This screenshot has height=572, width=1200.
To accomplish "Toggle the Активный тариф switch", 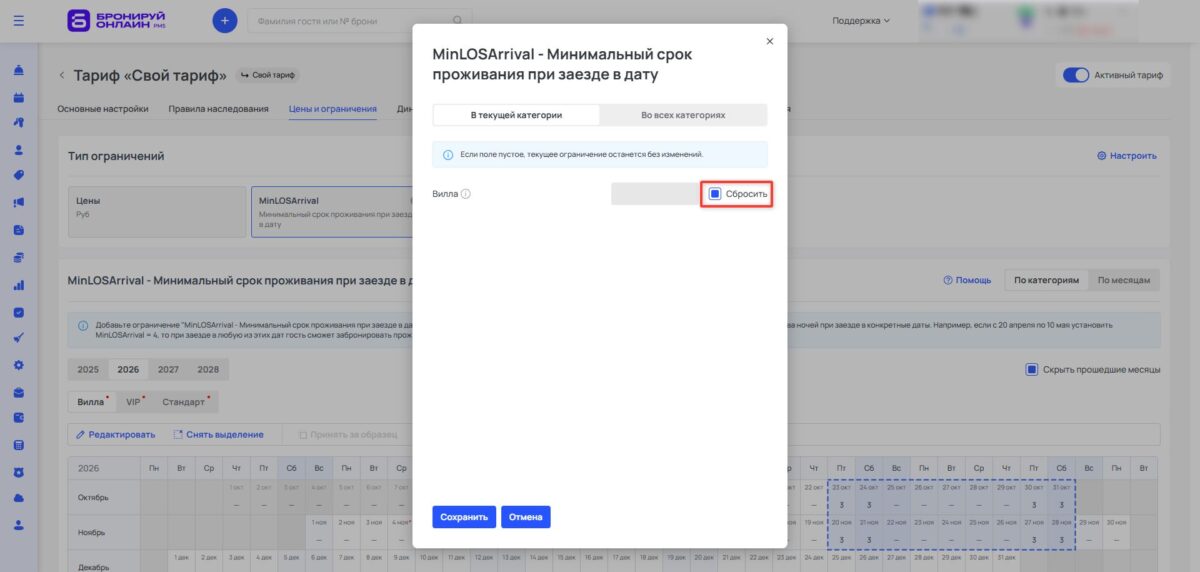I will pos(1075,75).
